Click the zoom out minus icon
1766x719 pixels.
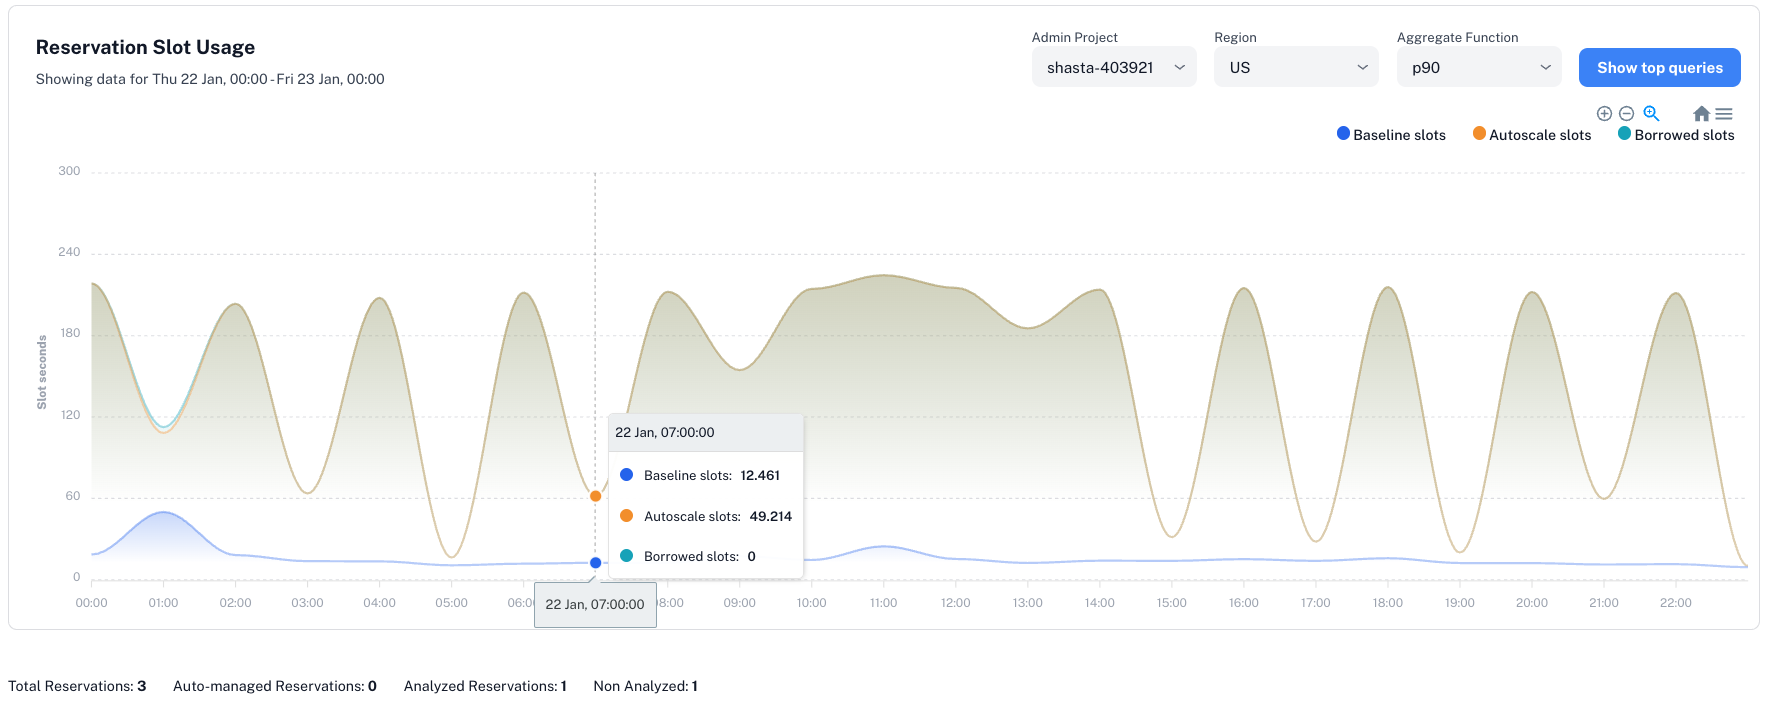point(1626,114)
